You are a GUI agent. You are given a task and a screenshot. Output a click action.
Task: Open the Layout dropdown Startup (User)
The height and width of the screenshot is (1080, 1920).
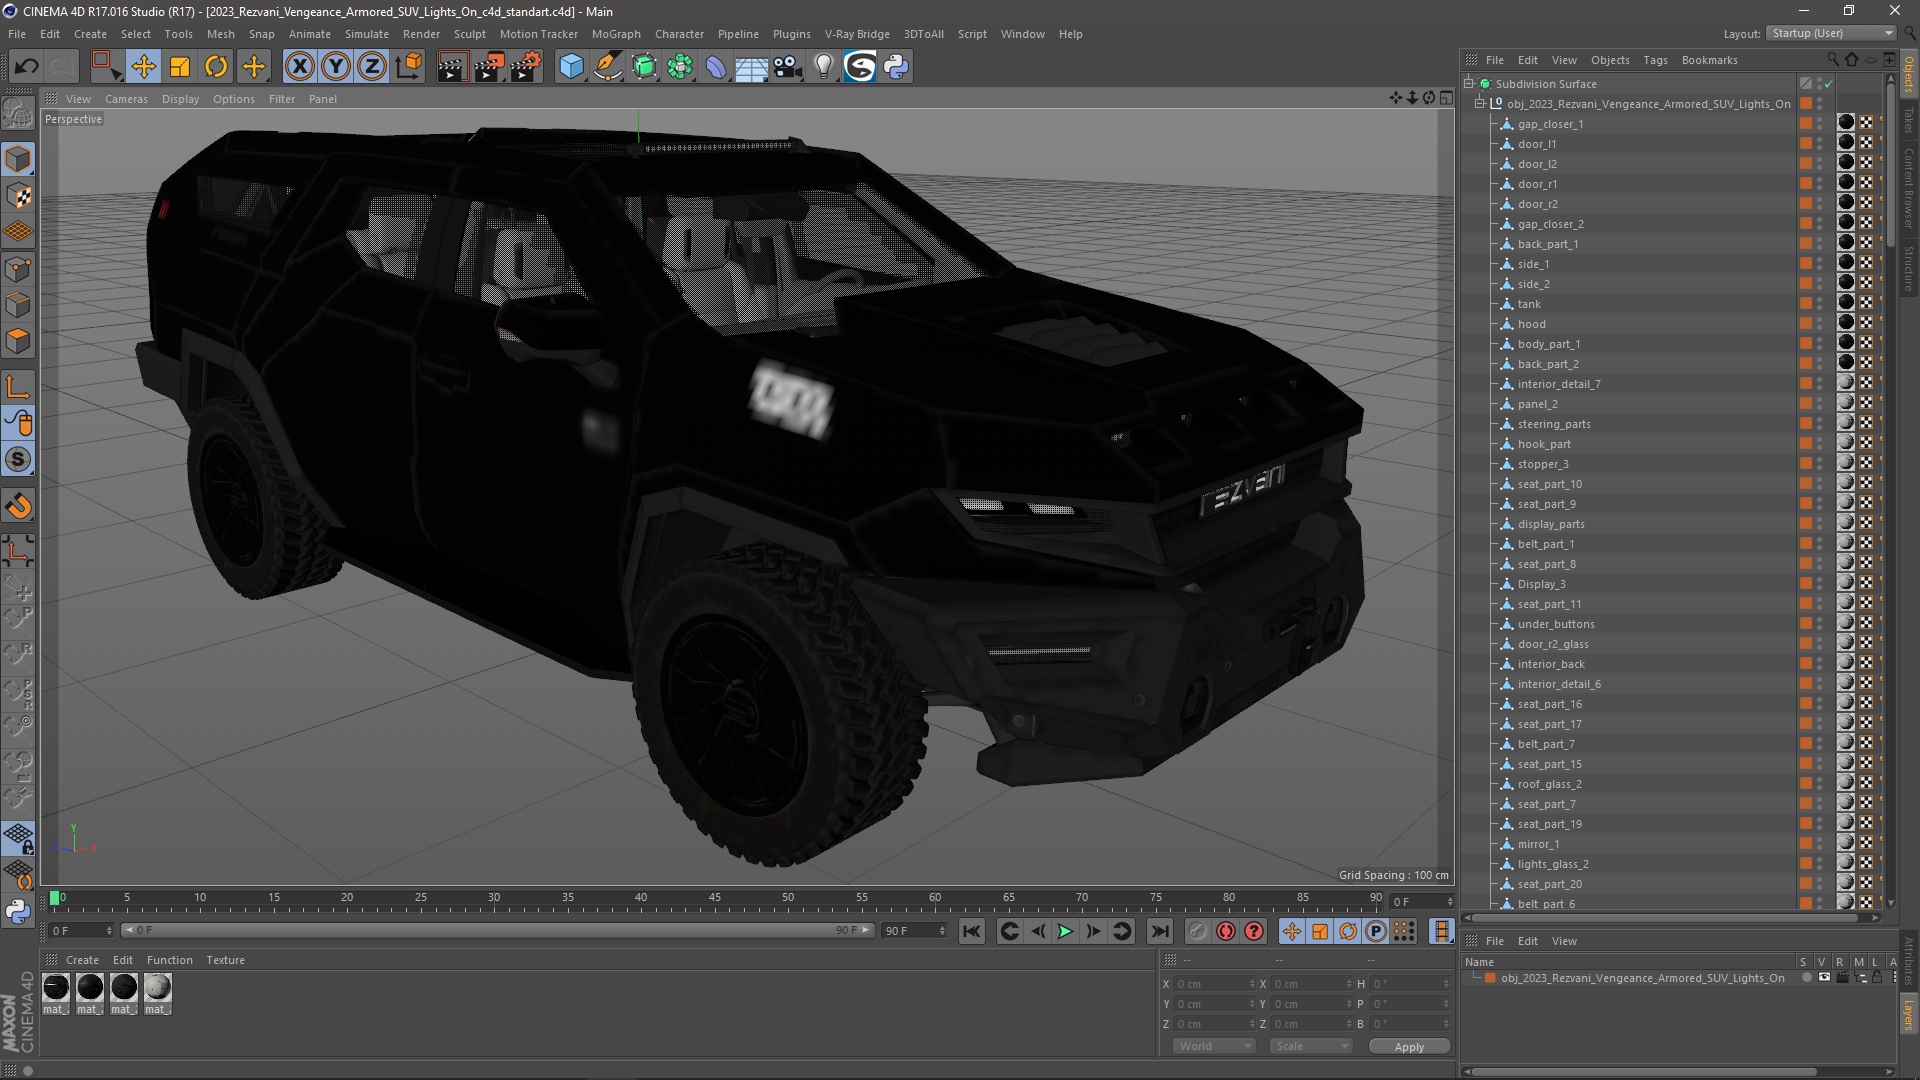click(x=1831, y=33)
